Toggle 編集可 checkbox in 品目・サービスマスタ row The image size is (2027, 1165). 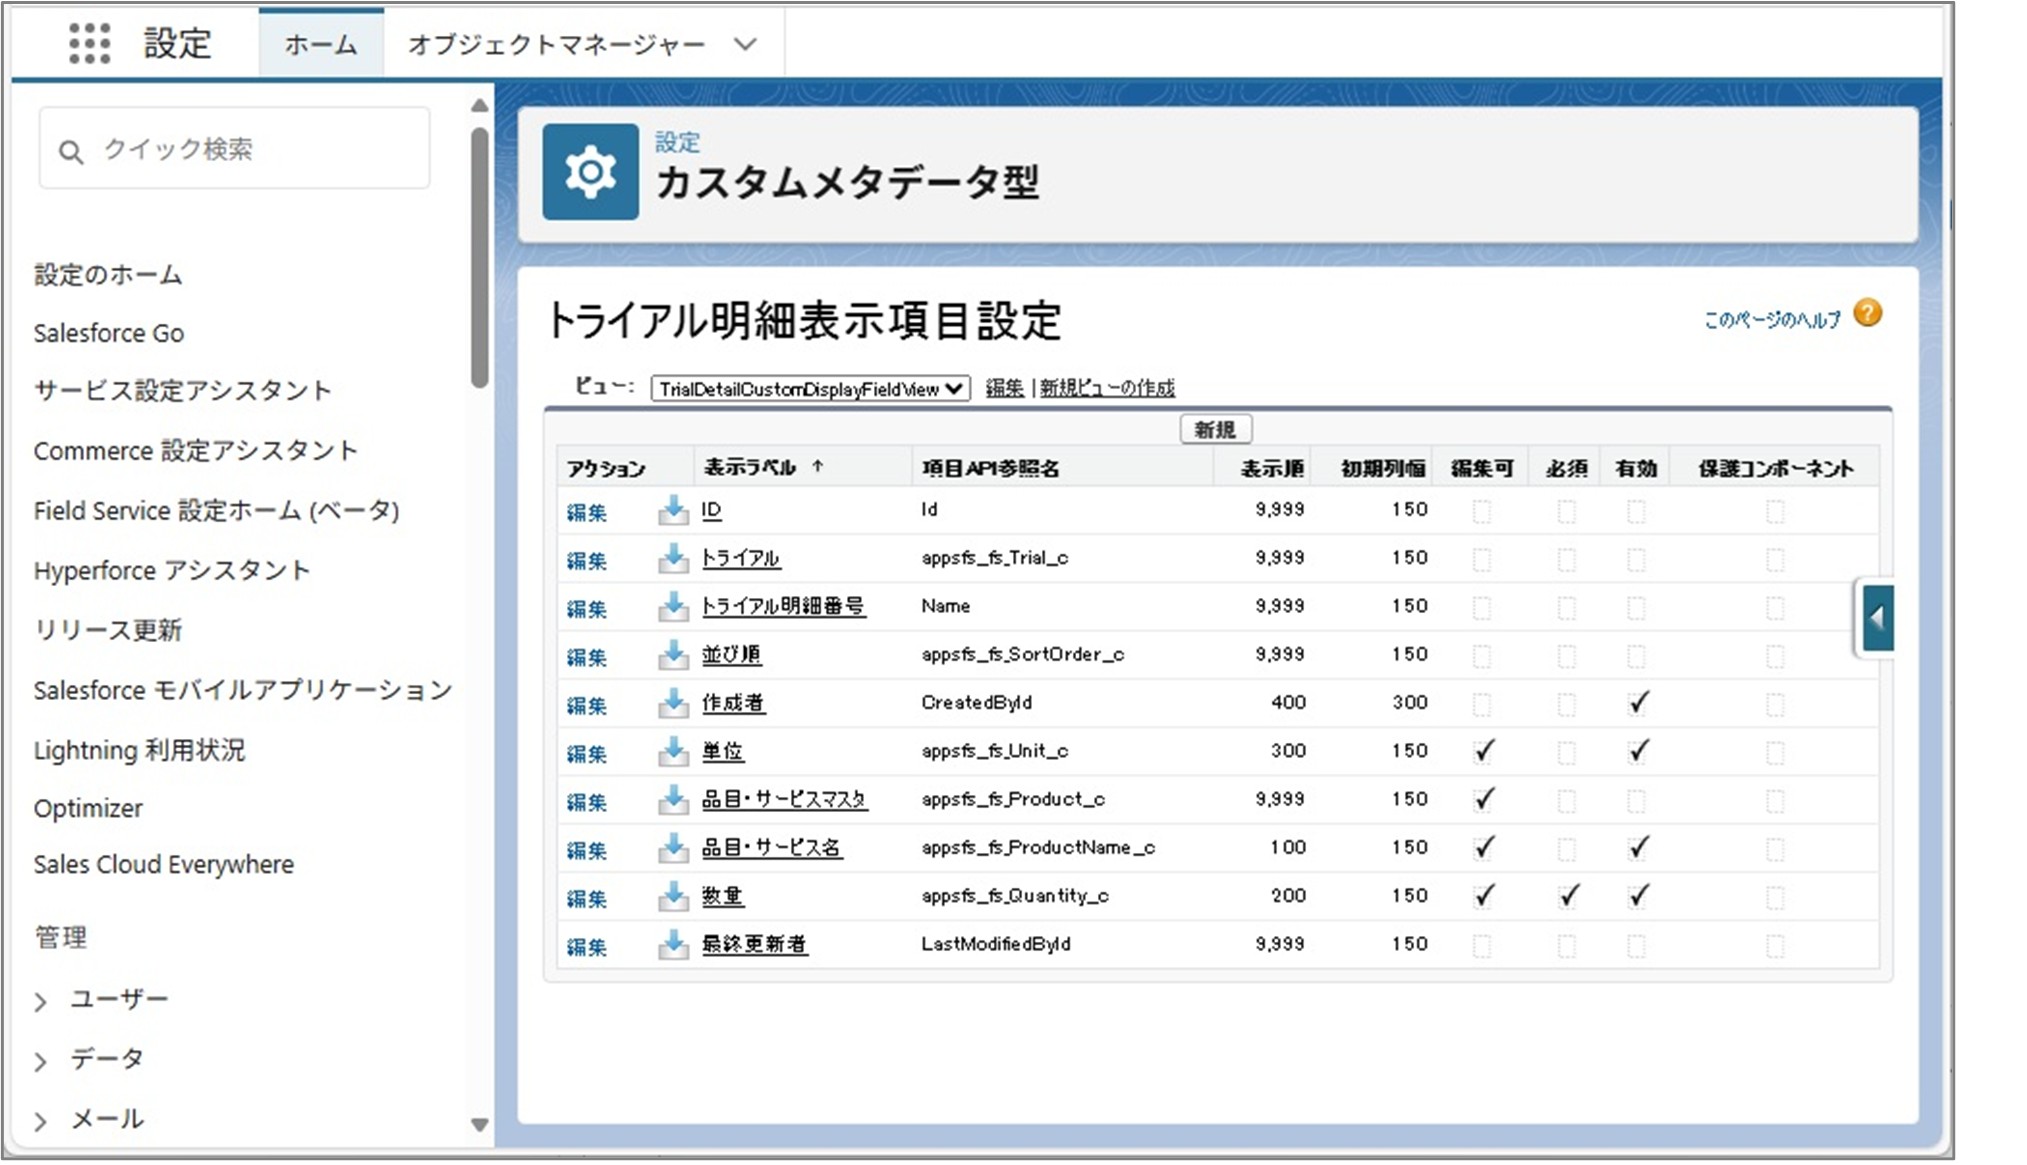1483,799
